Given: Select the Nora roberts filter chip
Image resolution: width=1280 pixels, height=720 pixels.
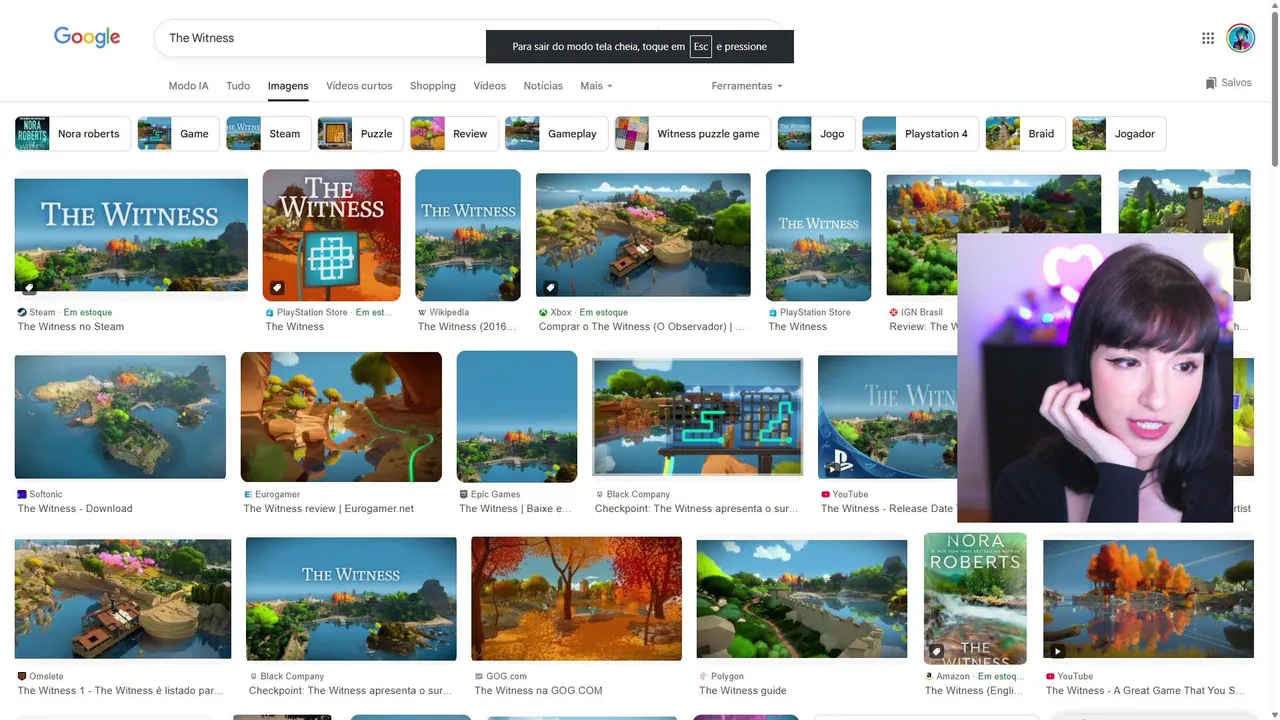Looking at the screenshot, I should (x=73, y=133).
